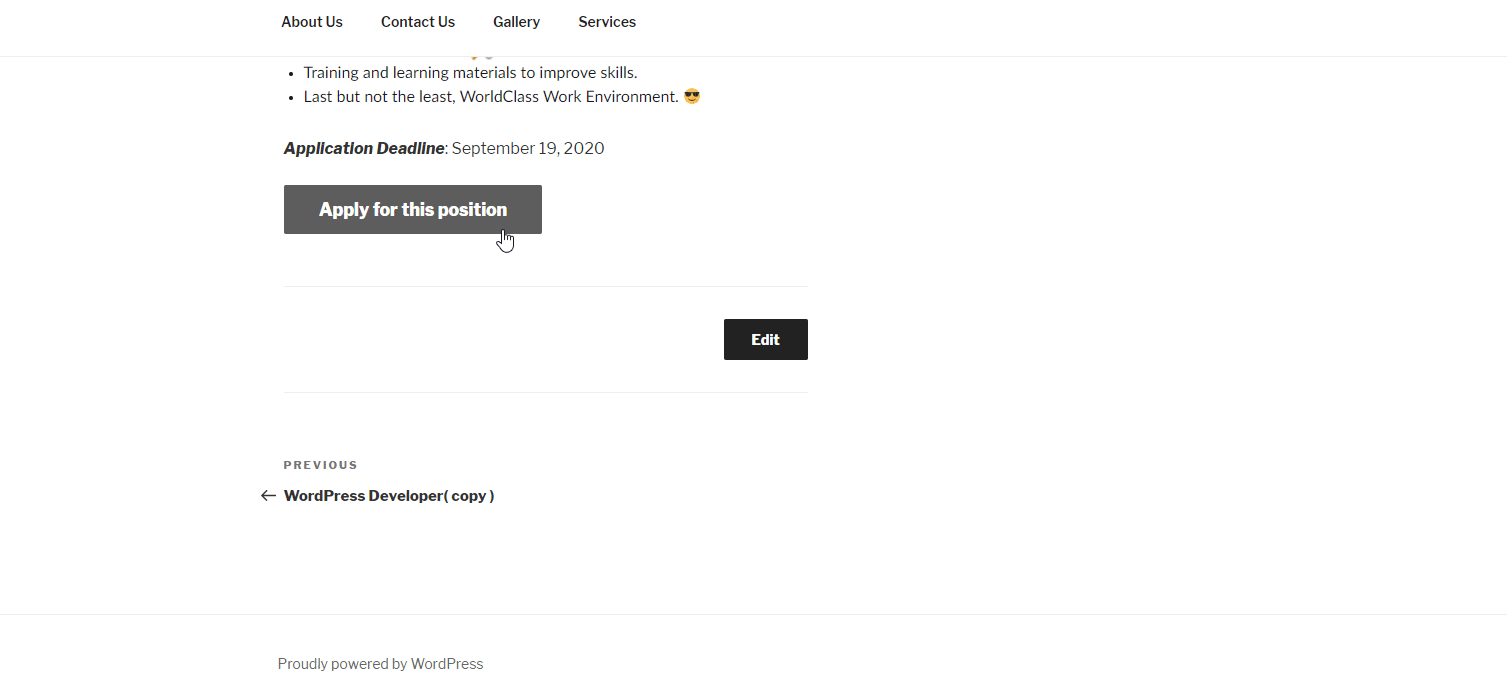Open the Services menu link

(x=607, y=22)
